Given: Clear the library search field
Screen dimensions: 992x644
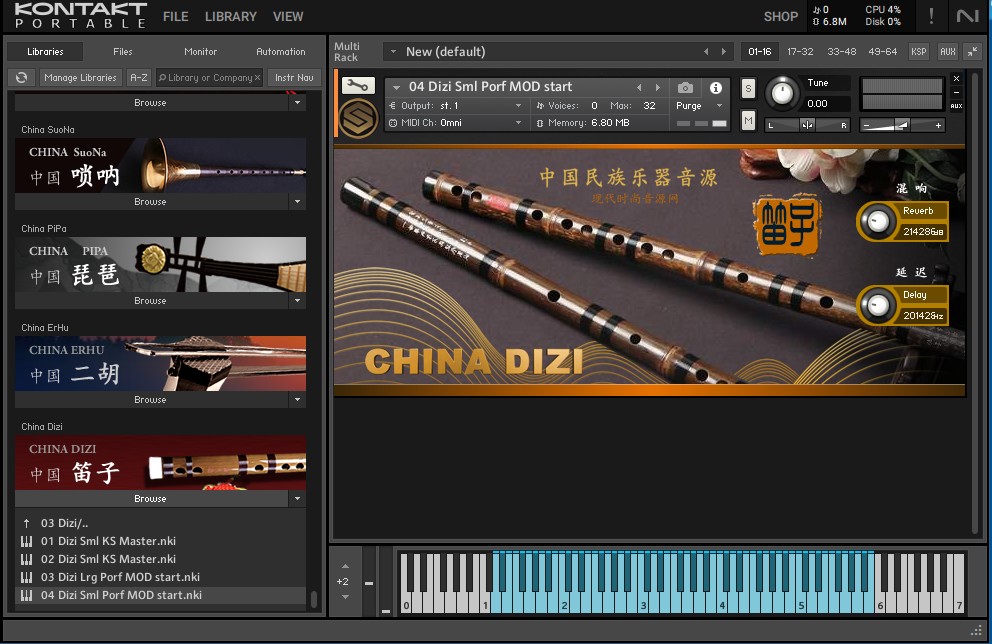Looking at the screenshot, I should (257, 78).
